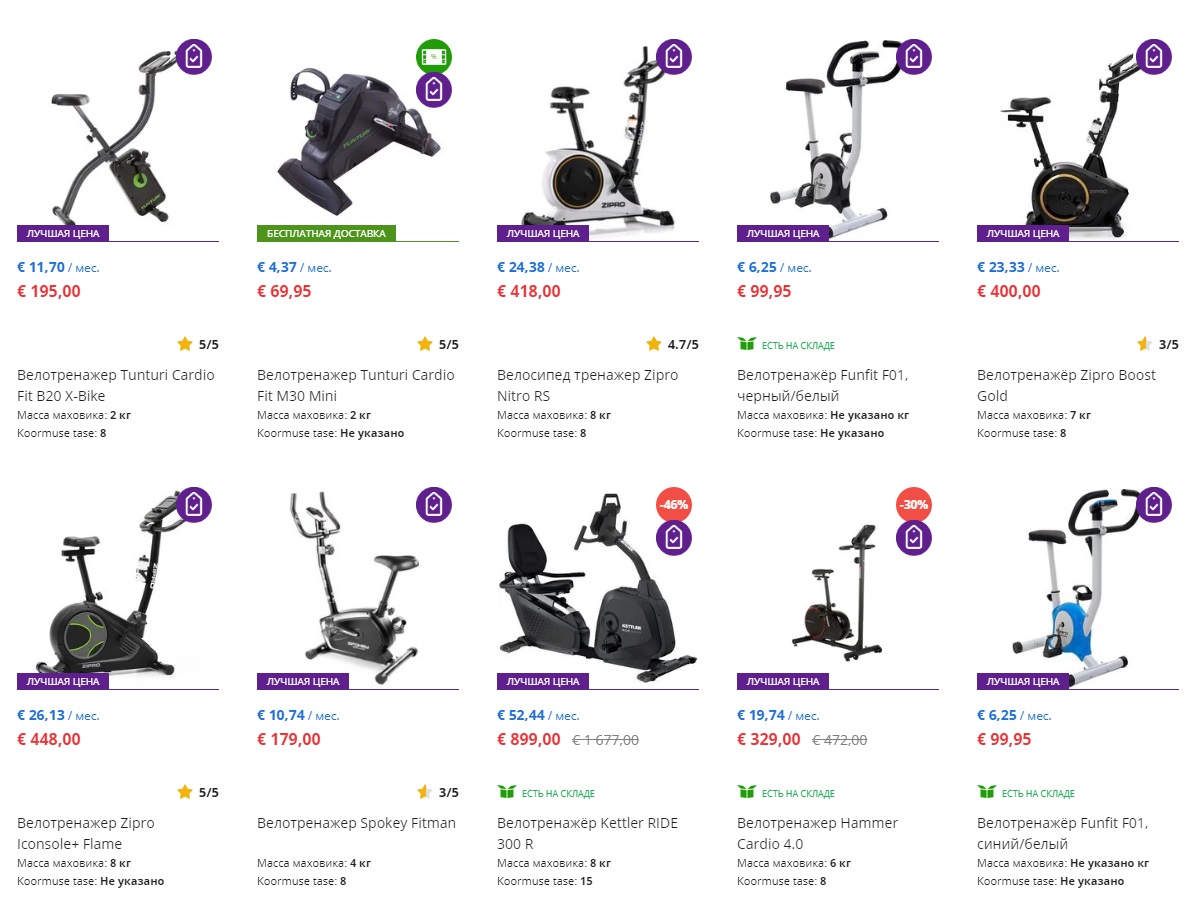Viewport: 1186px width, 911px height.
Task: Click Бесплатная доставка label on M30 Mini
Action: (326, 234)
